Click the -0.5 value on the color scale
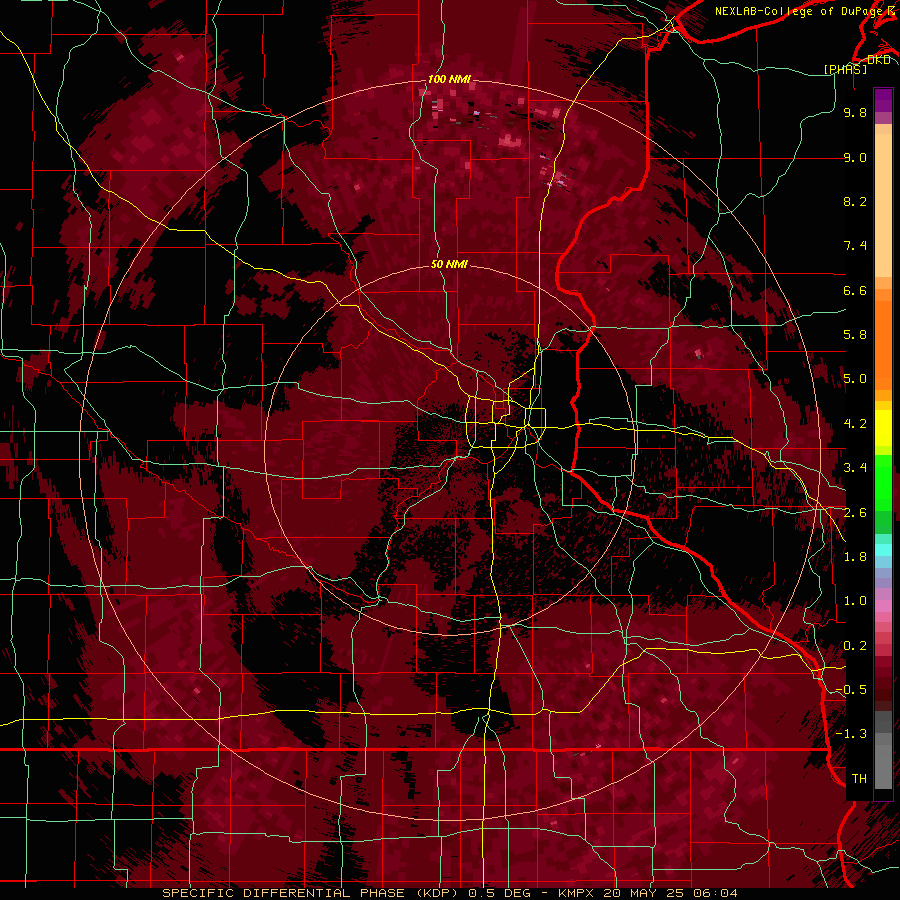The image size is (900, 900). 851,690
